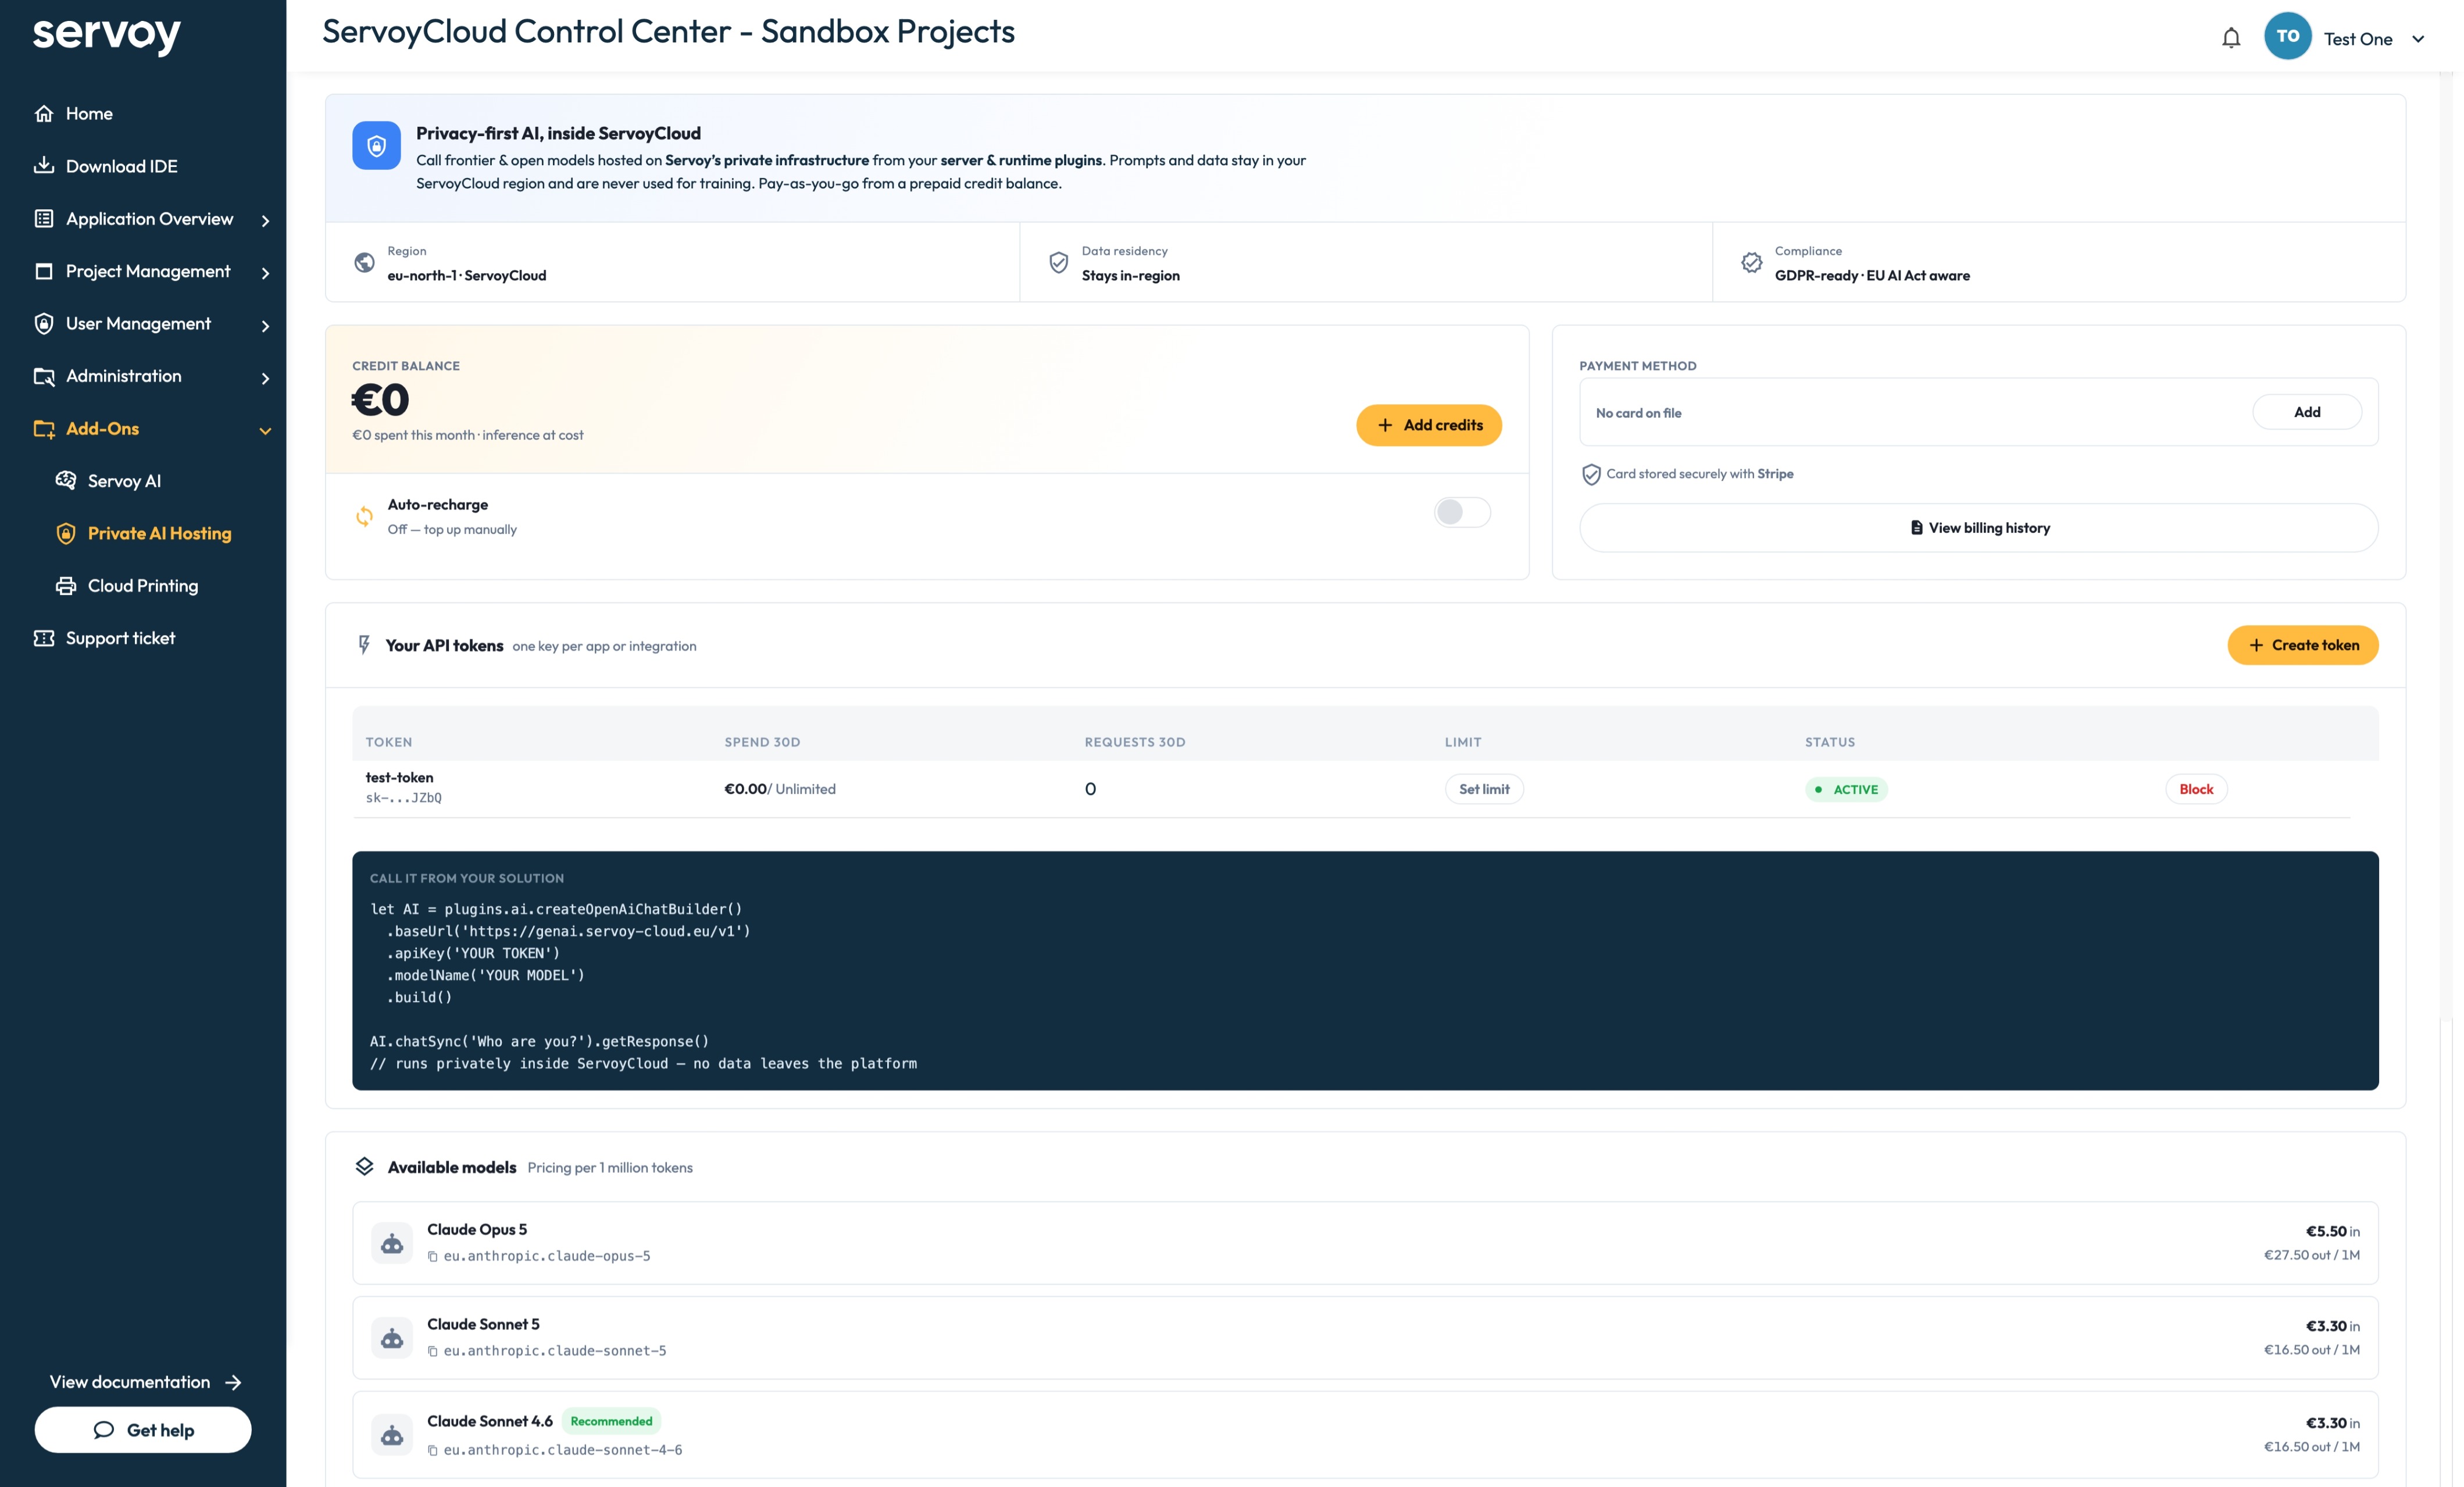Expand Application Overview chevron
This screenshot has height=1487, width=2464.
click(x=265, y=220)
